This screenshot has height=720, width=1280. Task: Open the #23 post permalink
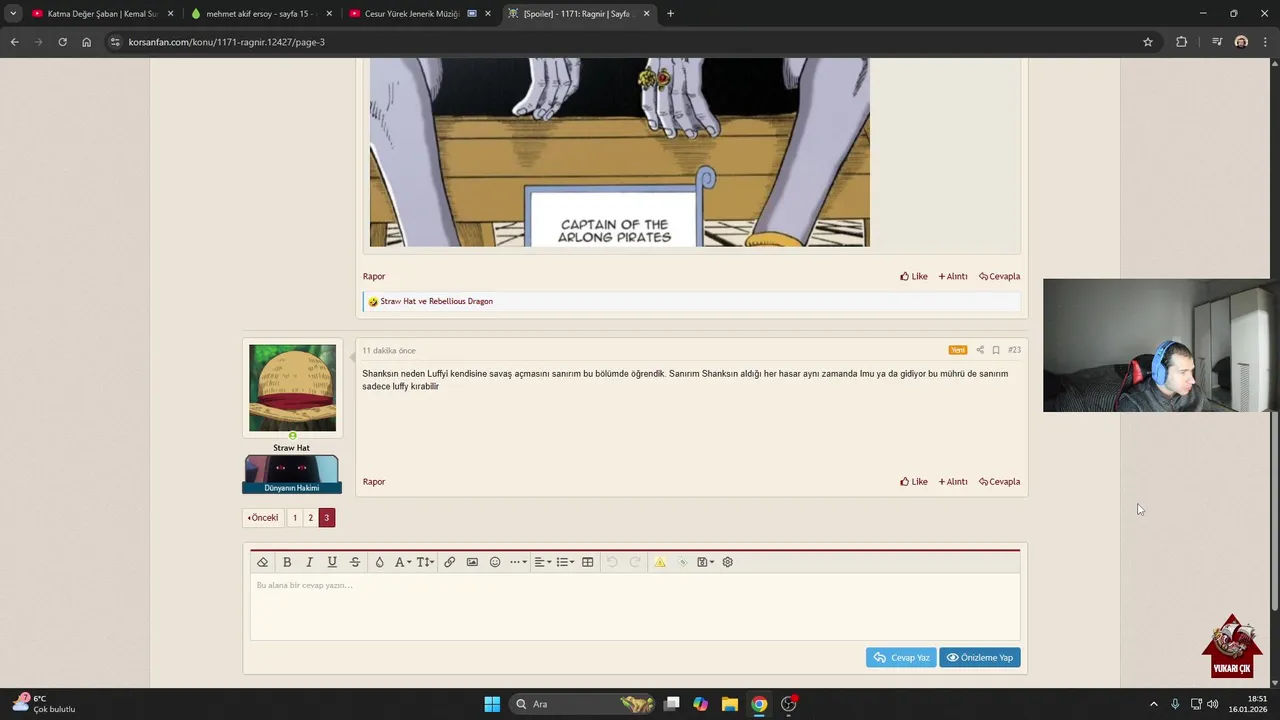pos(1014,350)
